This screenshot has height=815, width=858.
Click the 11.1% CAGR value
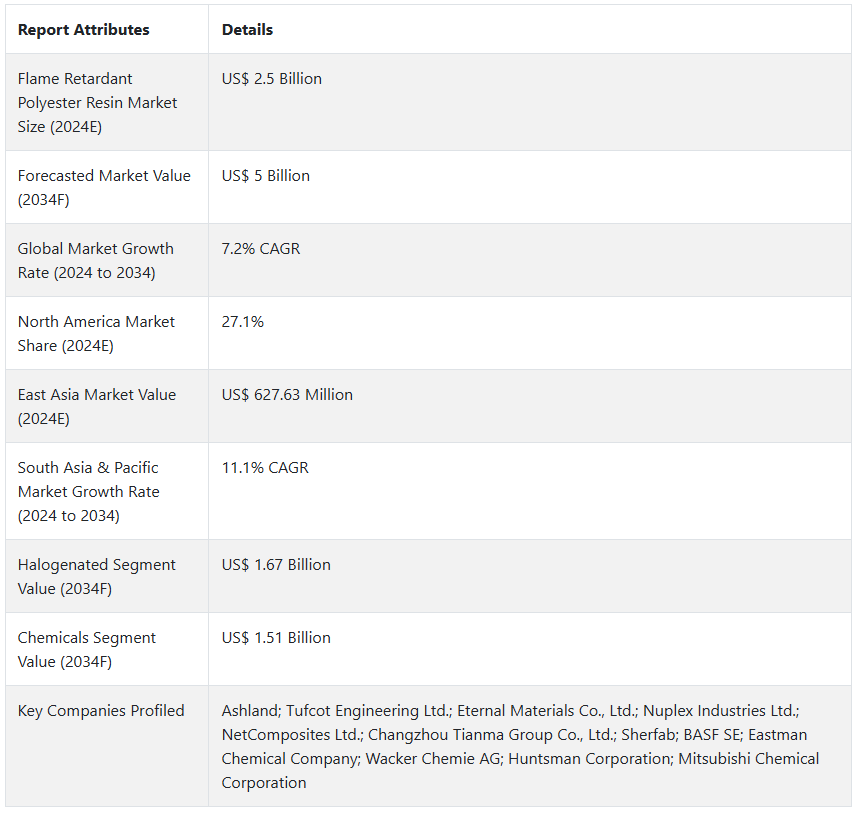click(x=265, y=468)
